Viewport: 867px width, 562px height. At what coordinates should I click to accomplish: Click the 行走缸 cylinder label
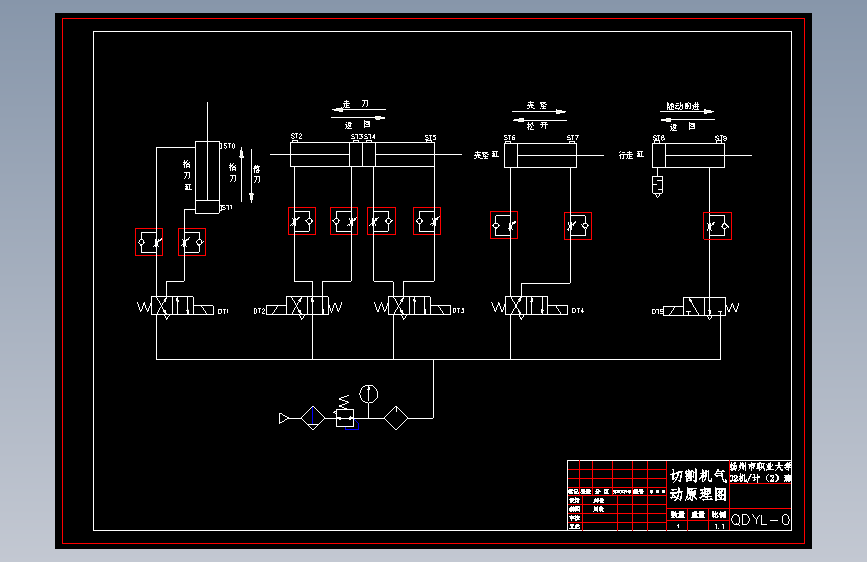coord(631,155)
